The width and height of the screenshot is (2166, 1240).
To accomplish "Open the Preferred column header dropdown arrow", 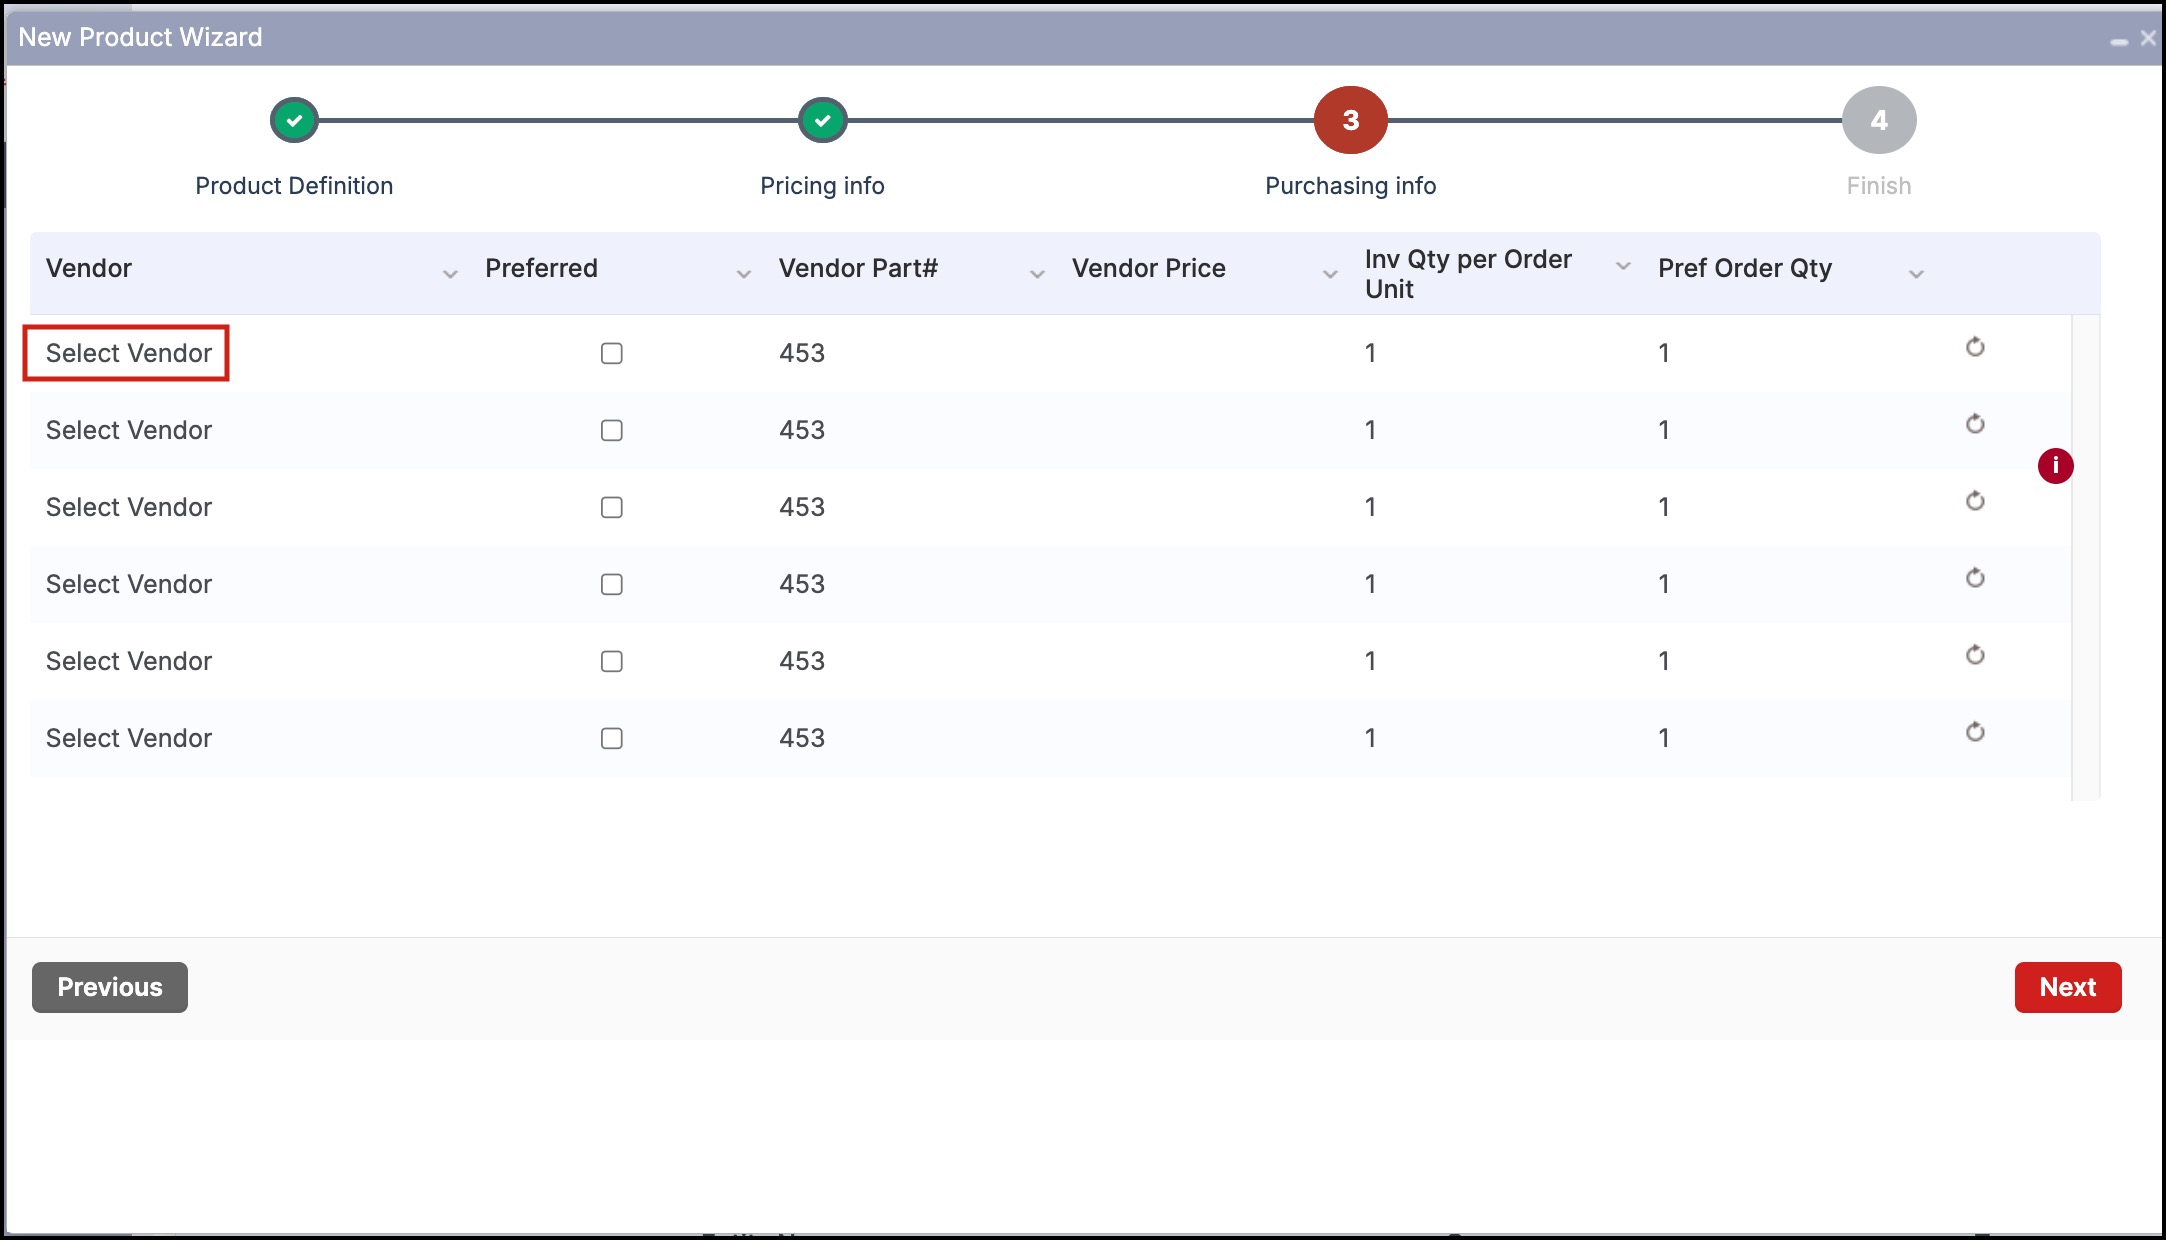I will [743, 274].
